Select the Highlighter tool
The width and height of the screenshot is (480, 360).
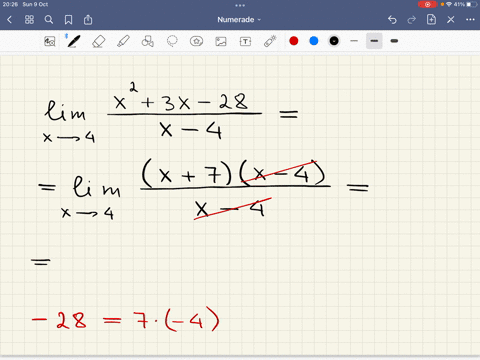[123, 41]
